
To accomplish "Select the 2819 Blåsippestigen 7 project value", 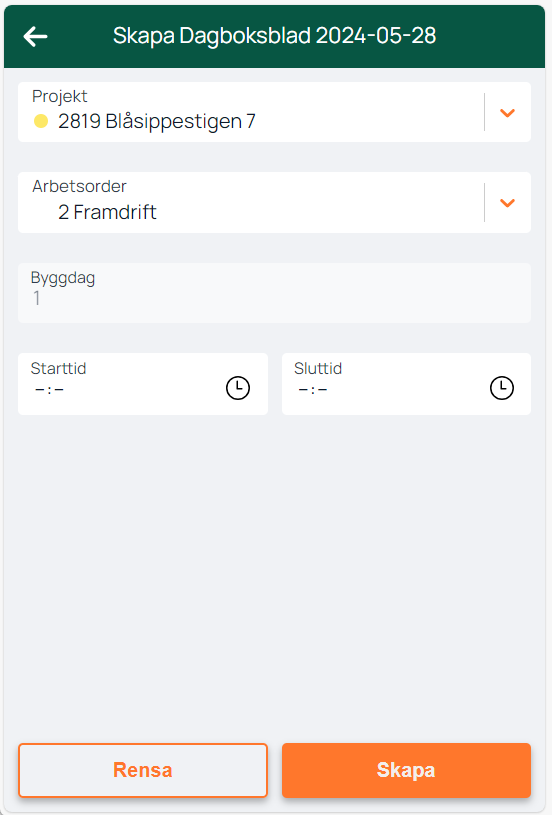I will pyautogui.click(x=156, y=121).
